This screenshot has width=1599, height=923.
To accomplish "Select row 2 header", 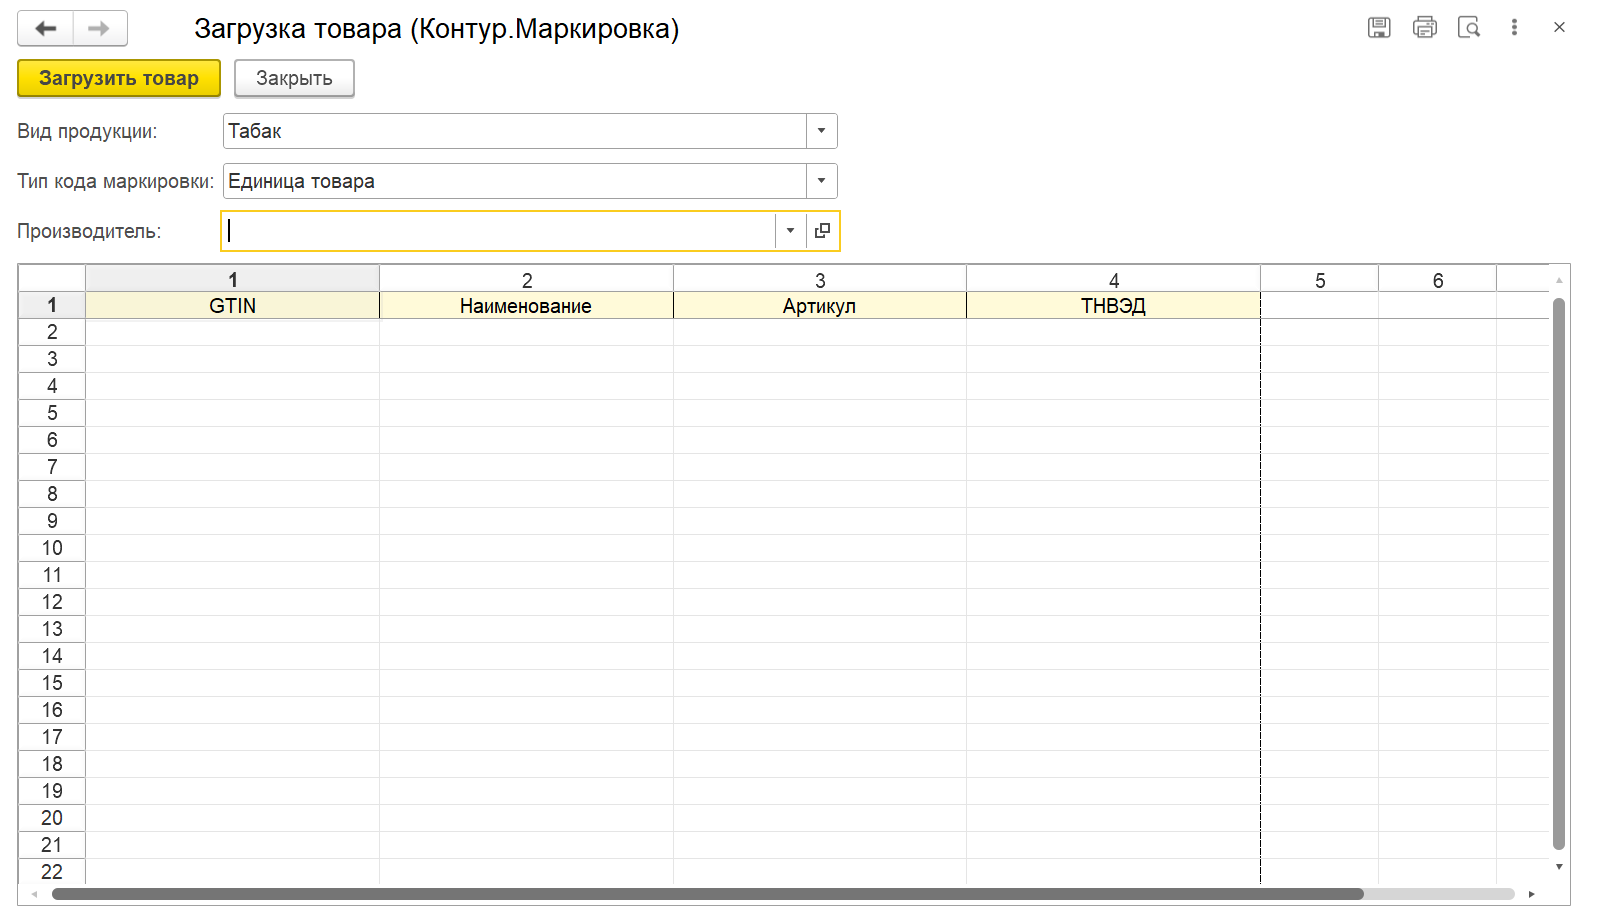I will pos(52,332).
